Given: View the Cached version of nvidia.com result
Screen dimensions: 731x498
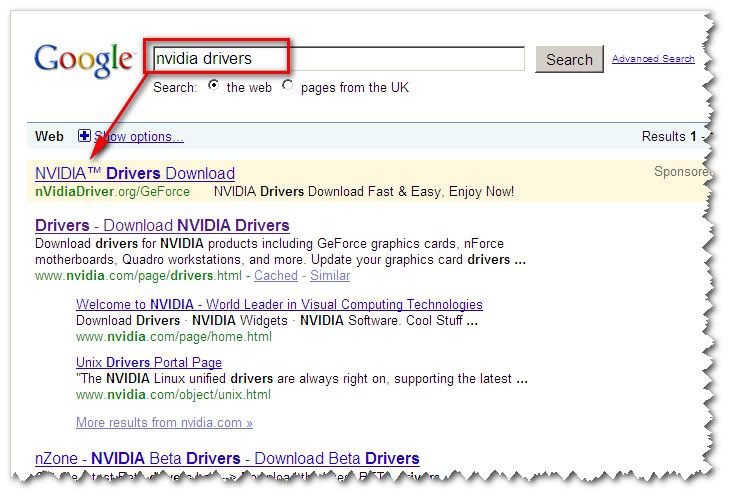Looking at the screenshot, I should 276,275.
